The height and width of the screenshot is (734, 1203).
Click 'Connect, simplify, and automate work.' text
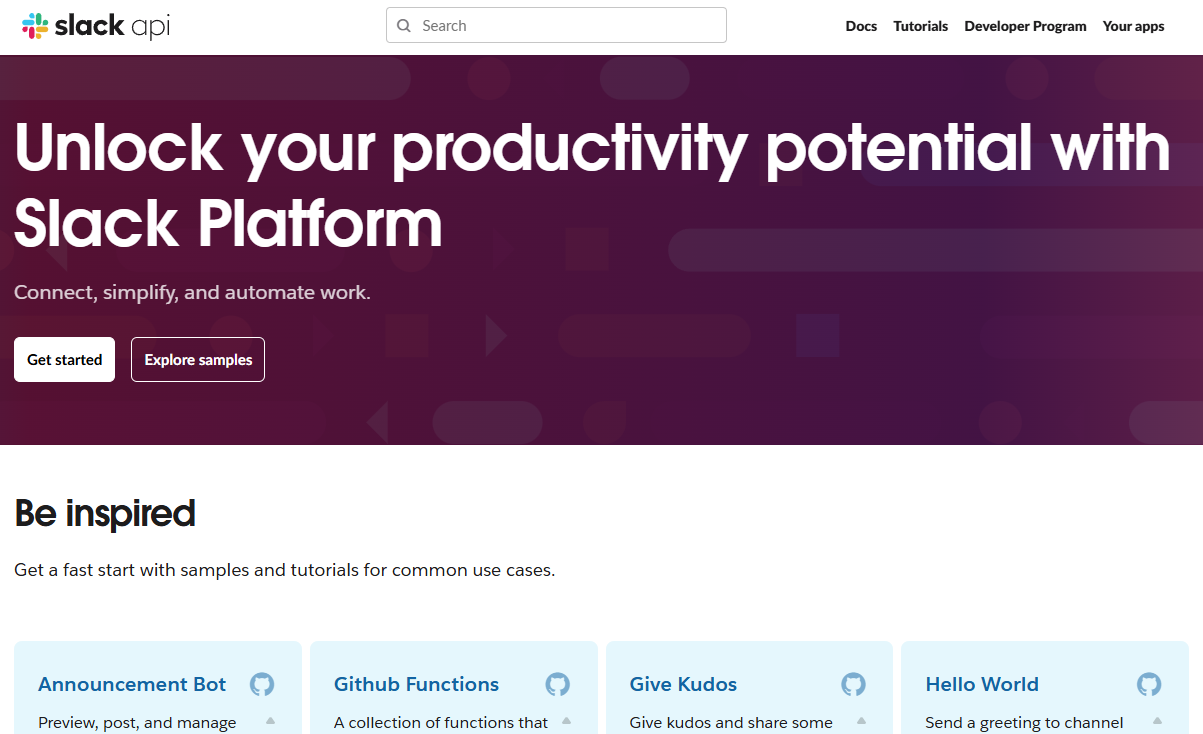(x=192, y=293)
